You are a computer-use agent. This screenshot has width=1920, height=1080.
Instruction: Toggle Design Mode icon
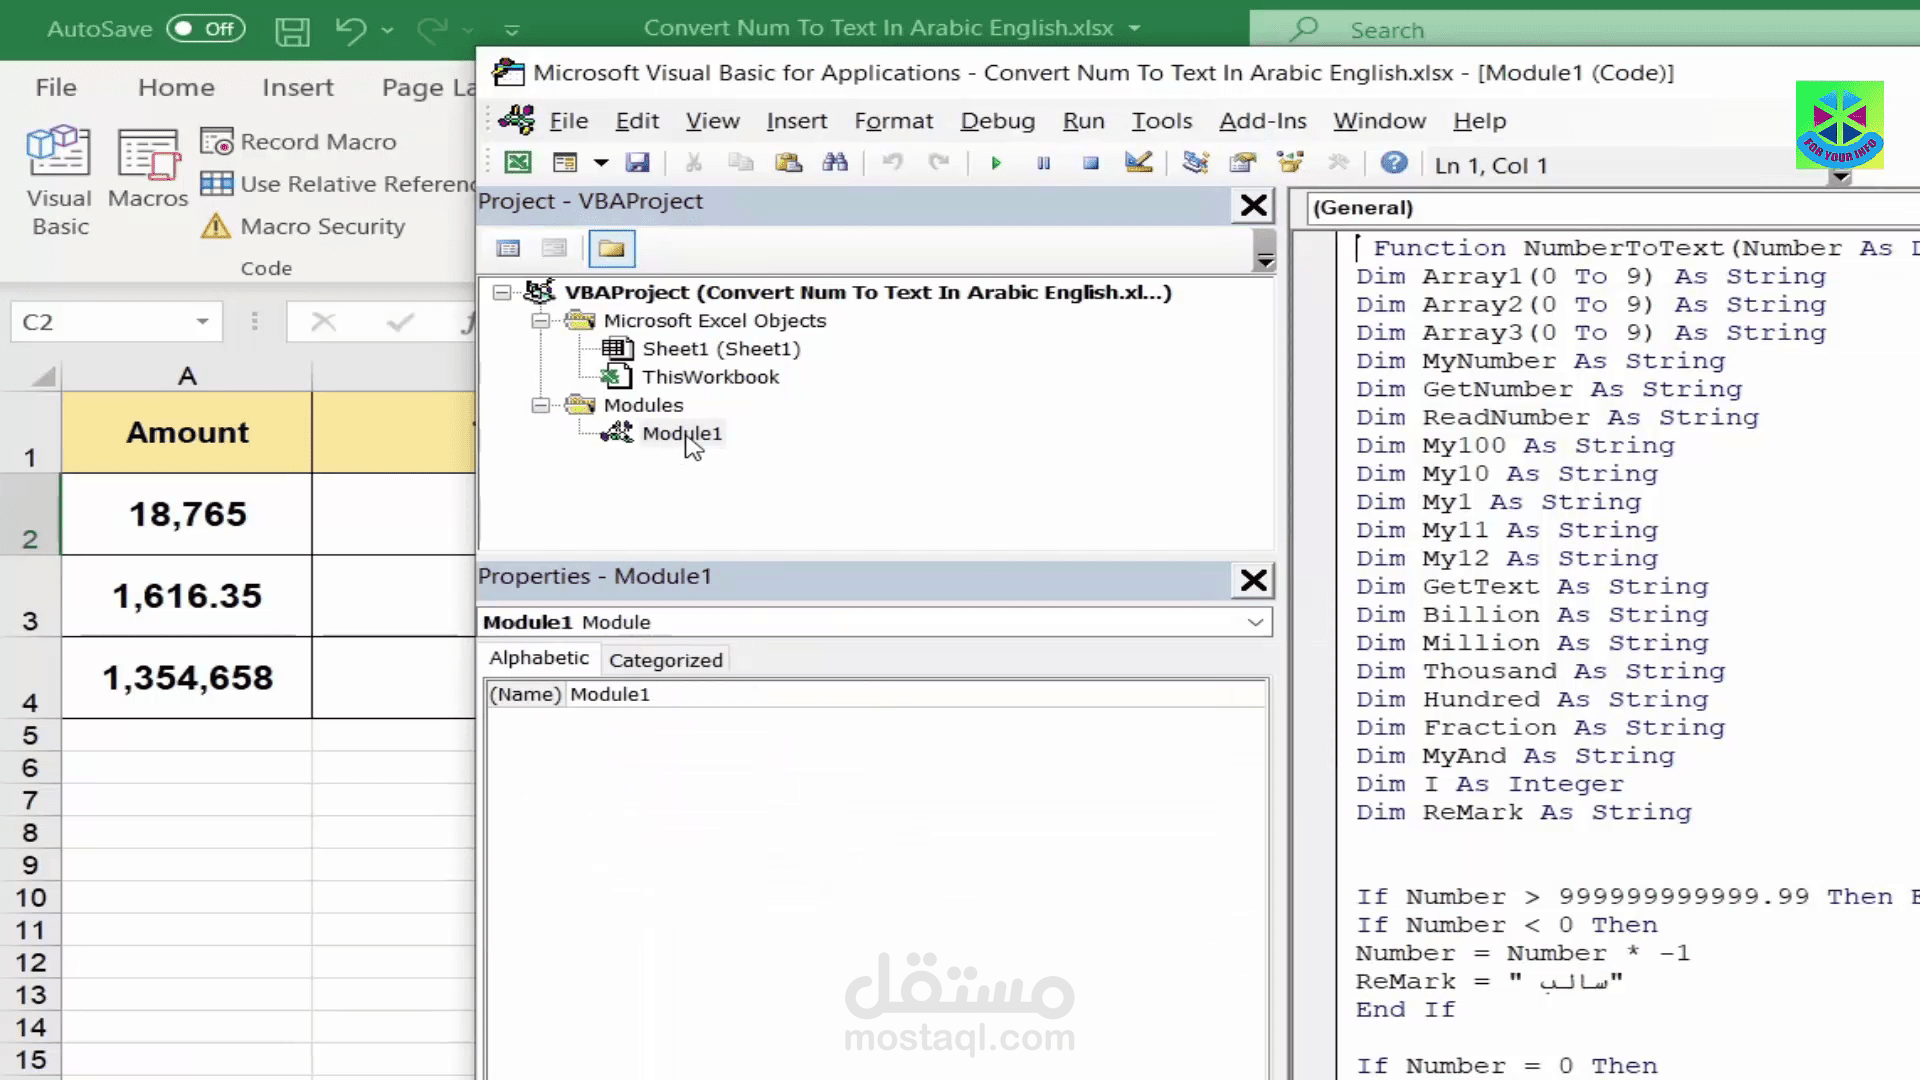pyautogui.click(x=1138, y=163)
